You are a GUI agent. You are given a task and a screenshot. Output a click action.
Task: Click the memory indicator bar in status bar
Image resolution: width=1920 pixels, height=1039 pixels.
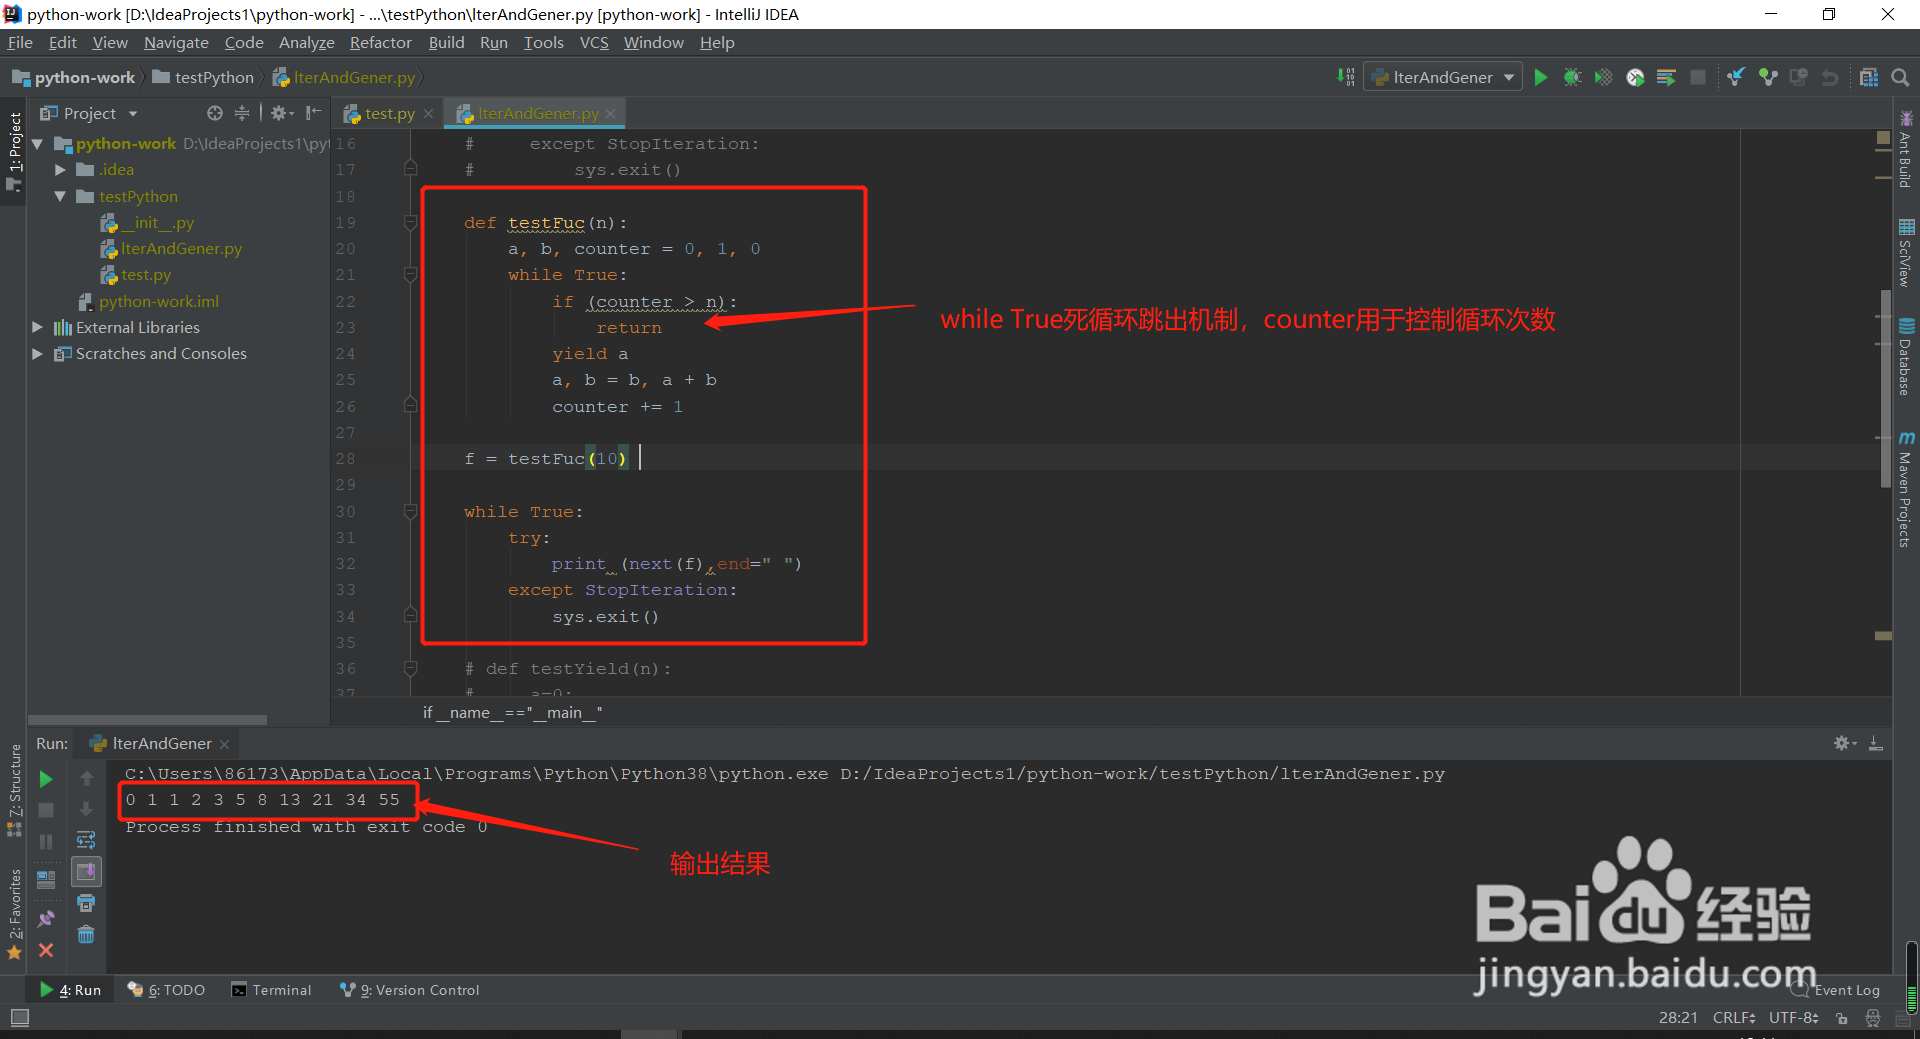(x=1911, y=977)
